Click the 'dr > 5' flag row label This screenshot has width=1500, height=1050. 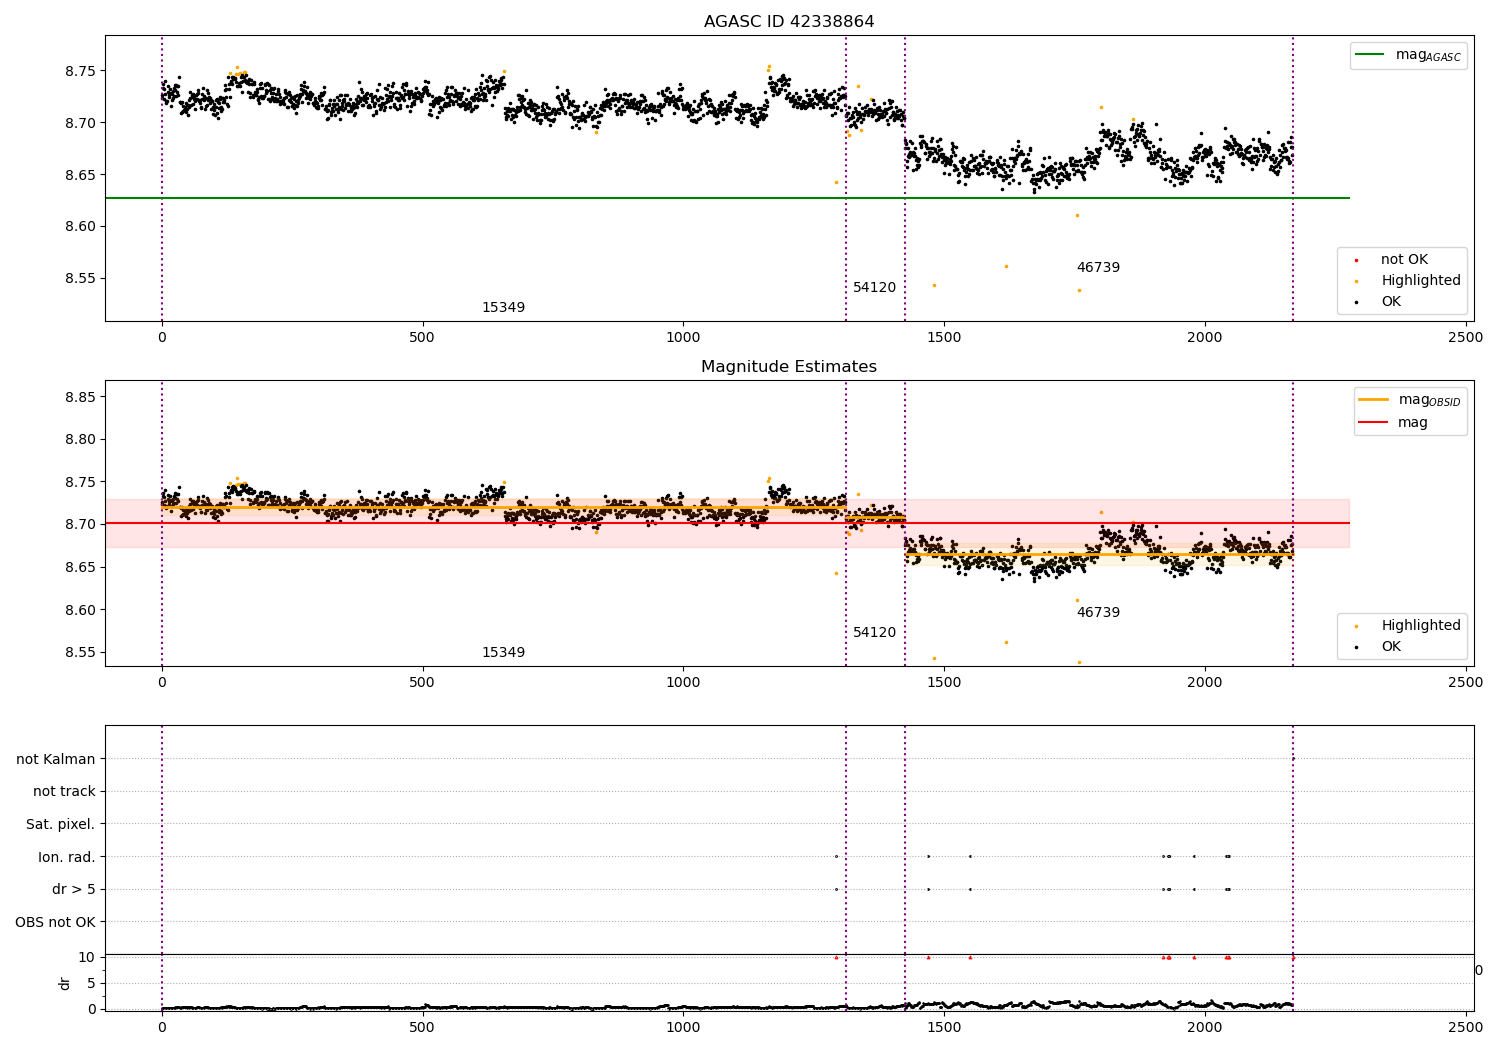(74, 890)
